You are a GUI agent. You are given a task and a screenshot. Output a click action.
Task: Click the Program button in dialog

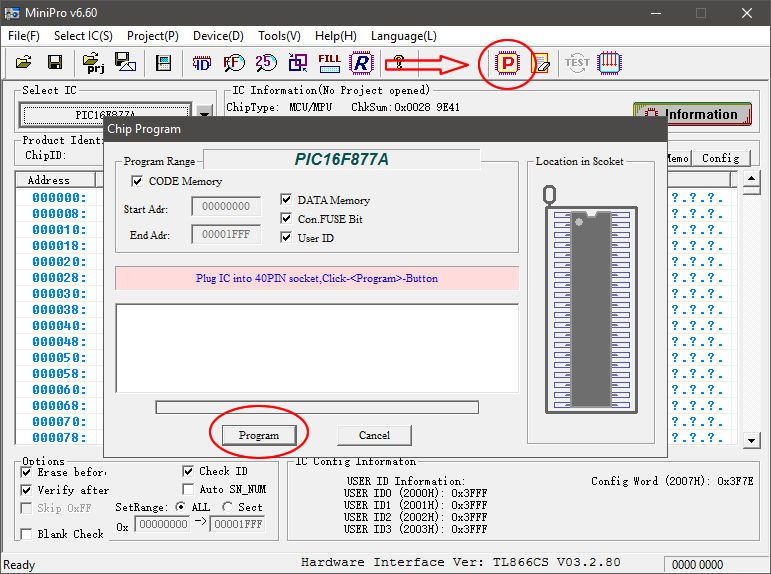click(x=259, y=435)
